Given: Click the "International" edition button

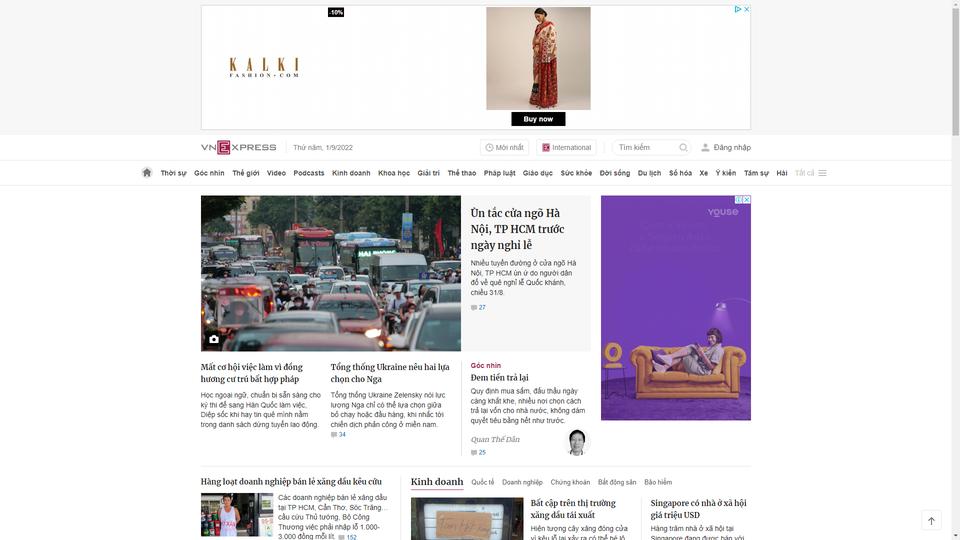Looking at the screenshot, I should 566,148.
